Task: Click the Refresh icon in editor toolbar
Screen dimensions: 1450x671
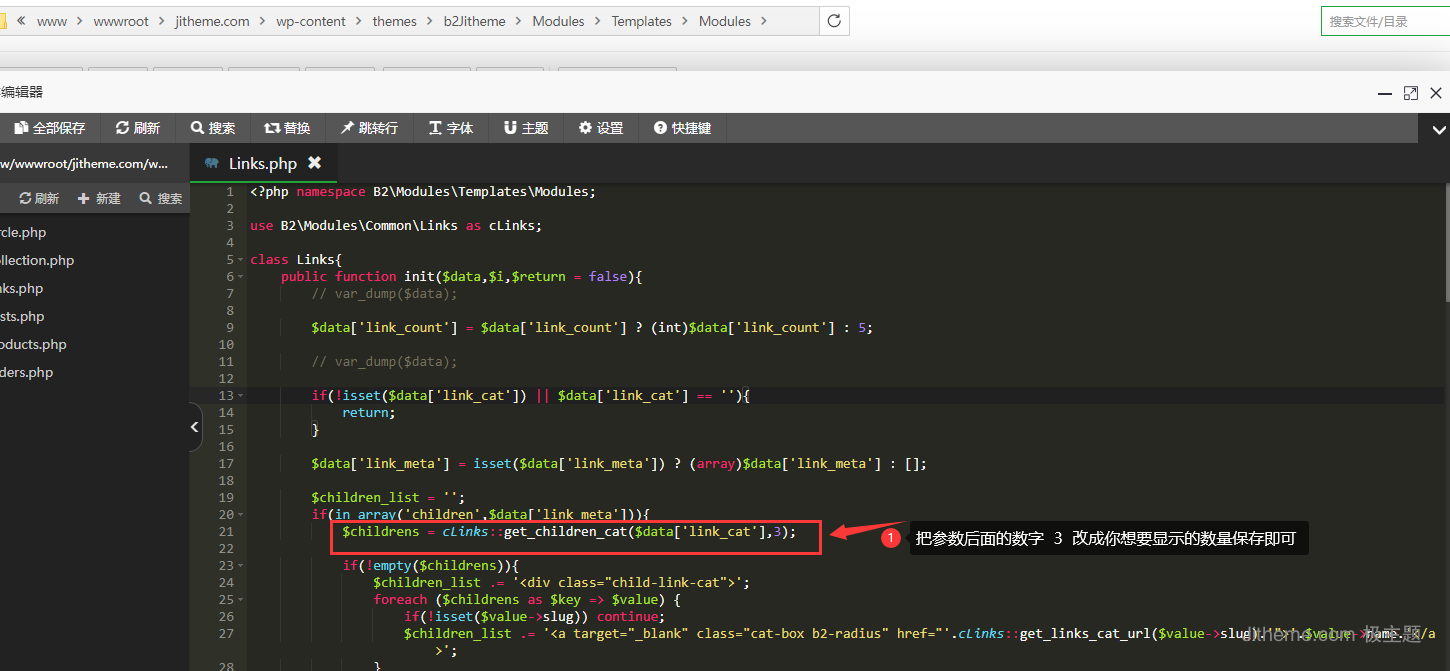Action: click(x=137, y=128)
